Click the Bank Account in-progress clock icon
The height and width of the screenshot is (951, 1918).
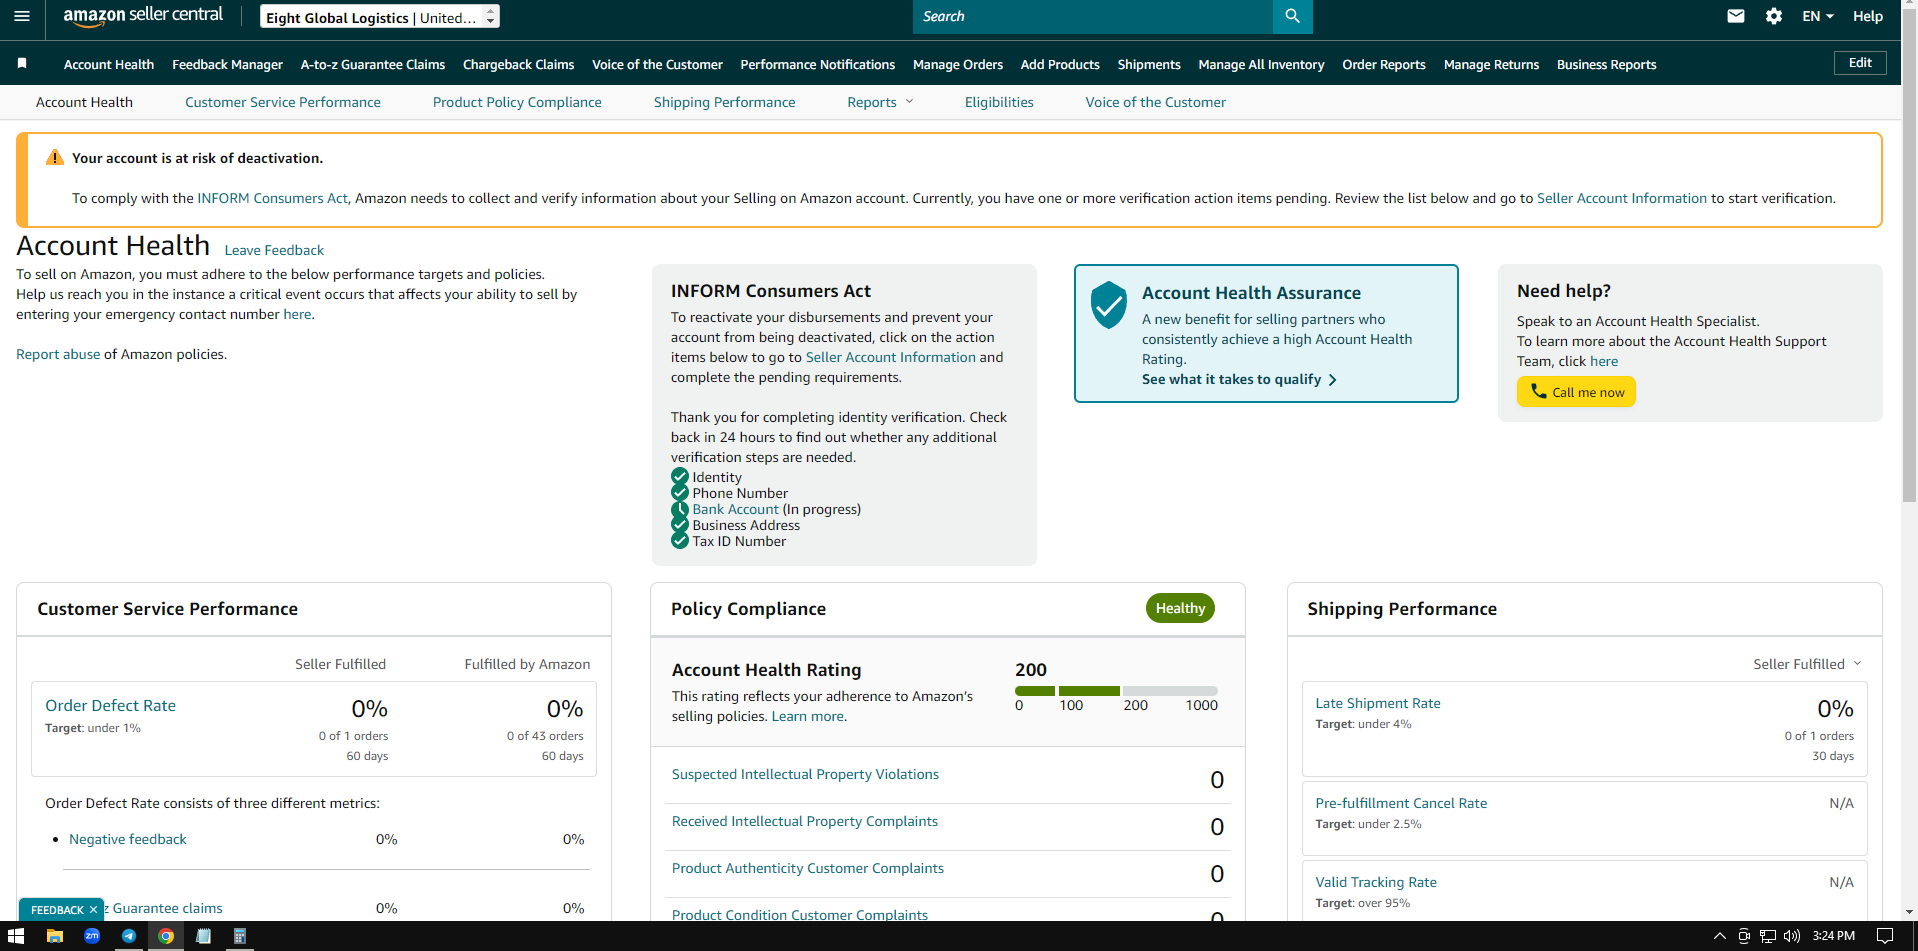(680, 509)
